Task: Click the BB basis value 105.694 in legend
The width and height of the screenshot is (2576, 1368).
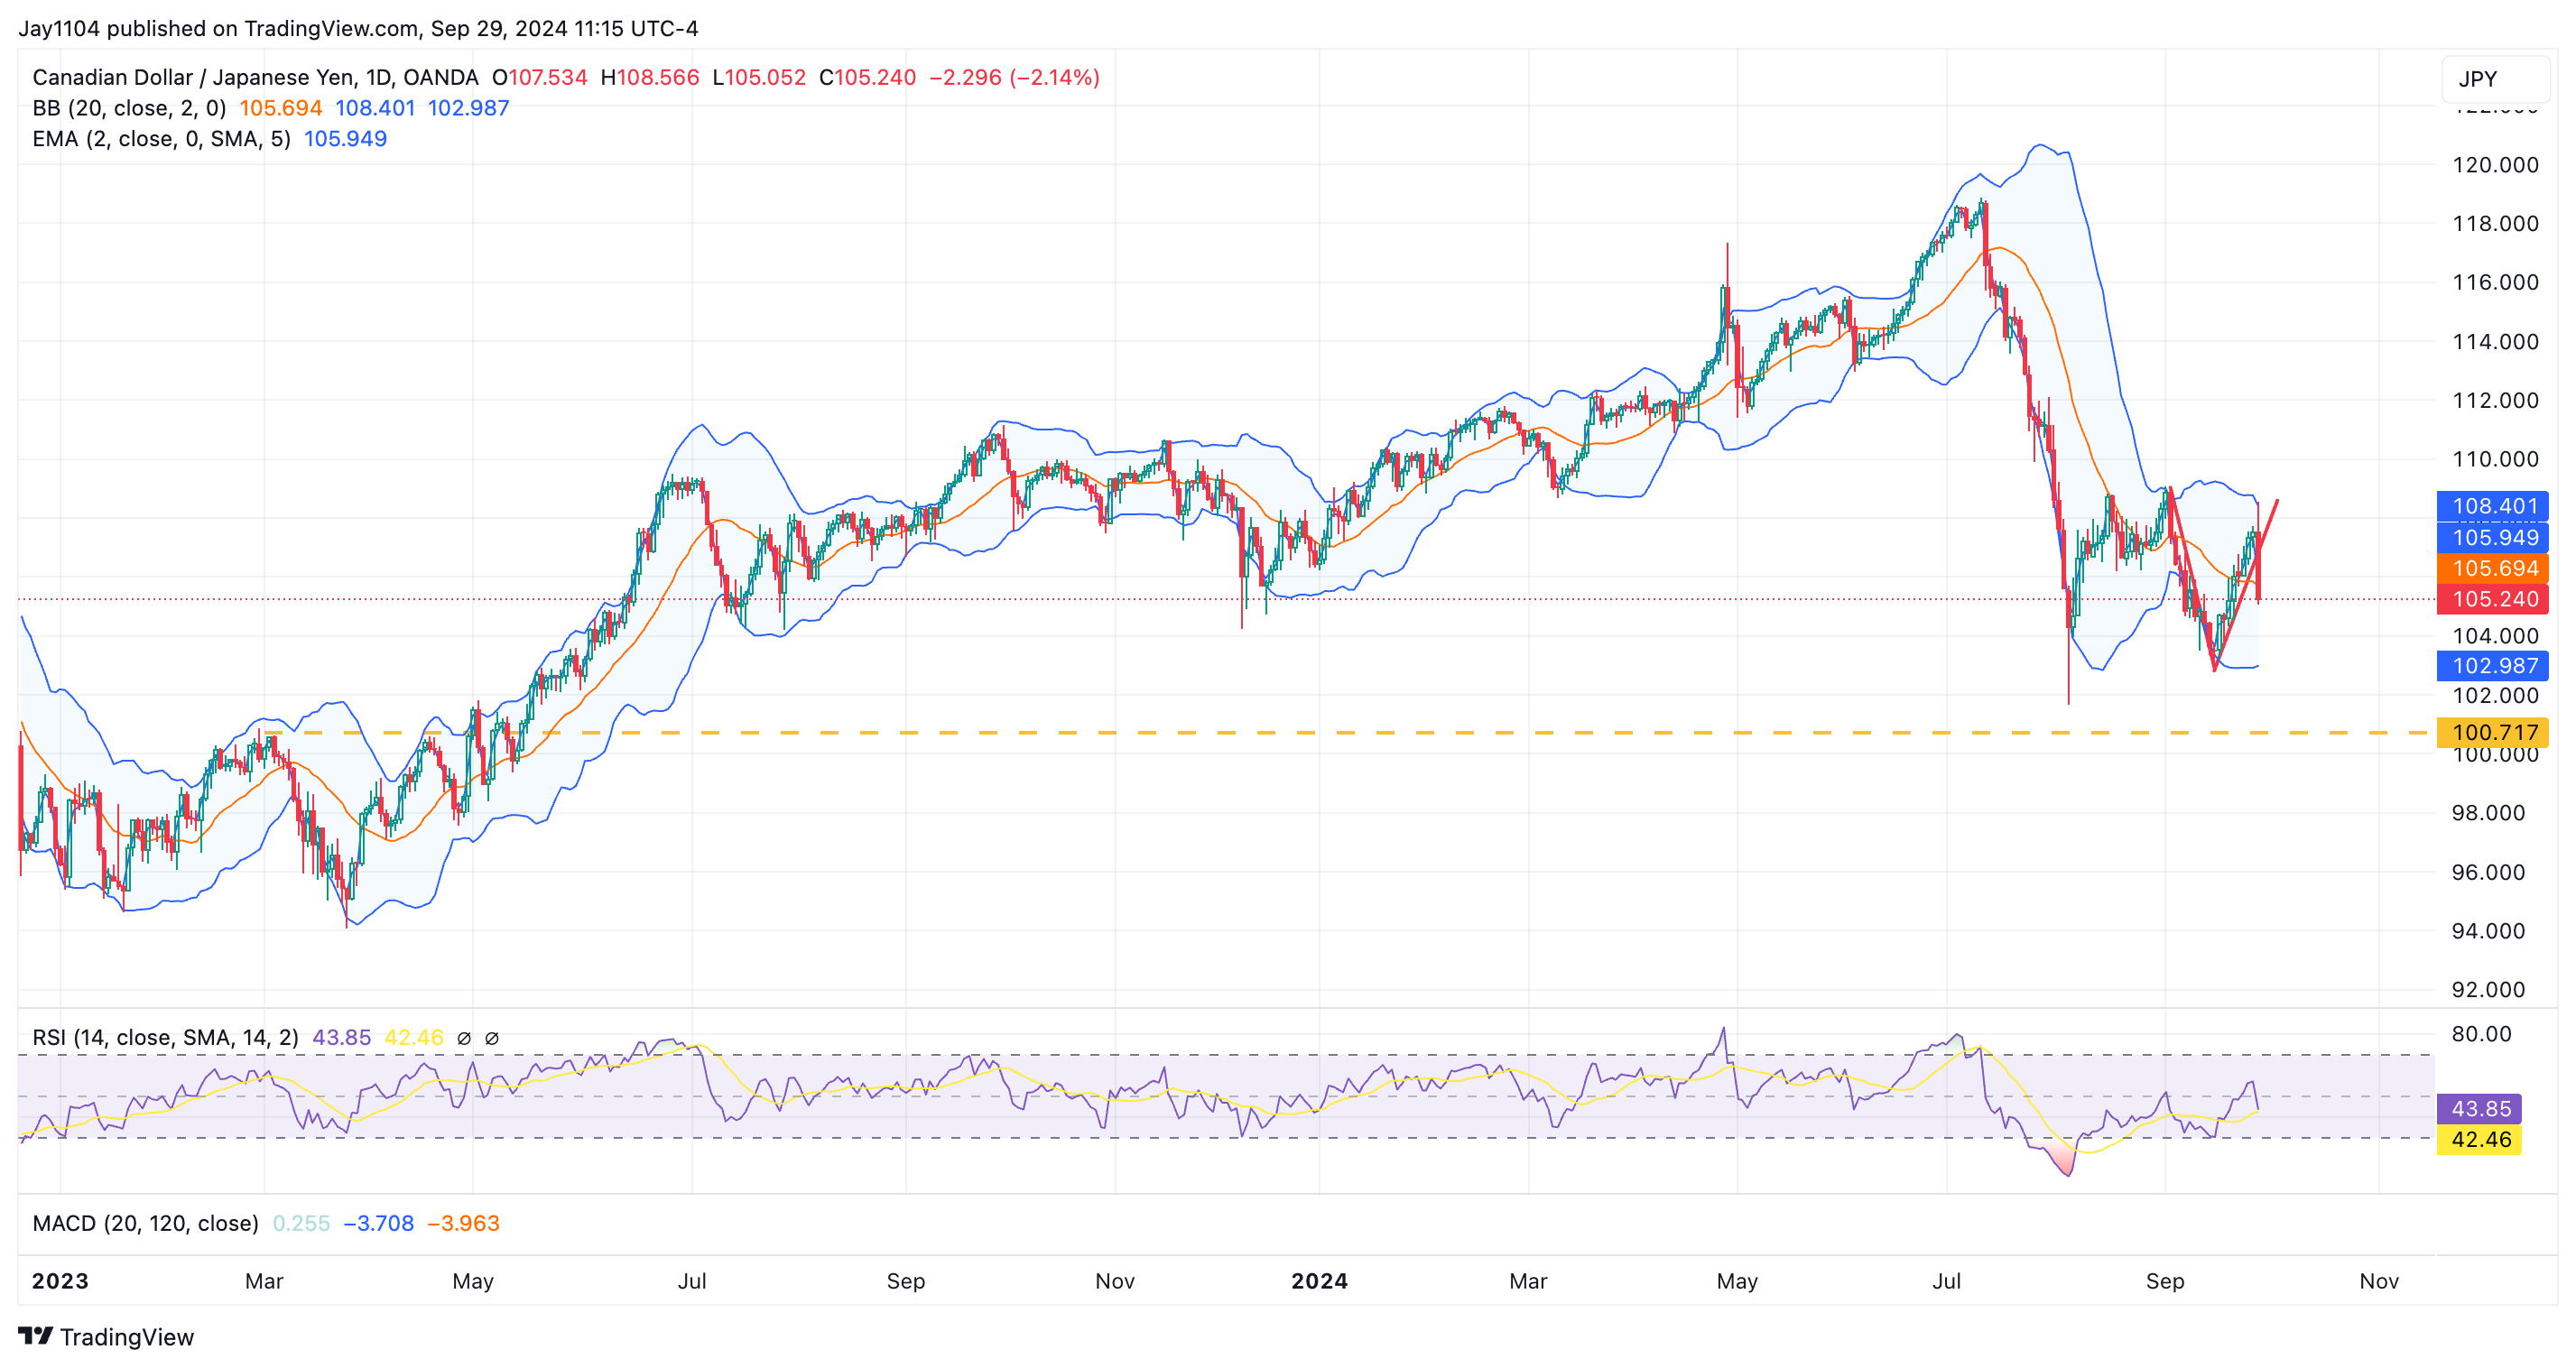Action: click(281, 108)
